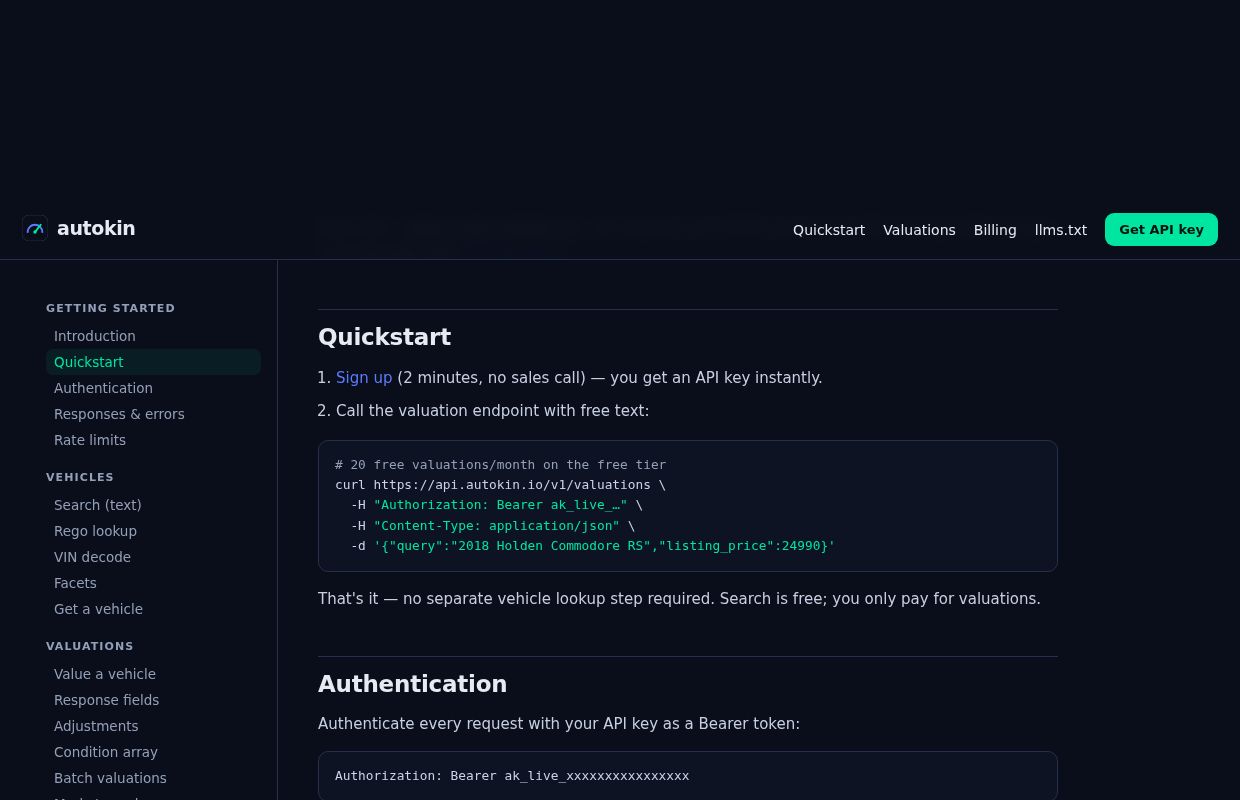Open Quickstart in the top navigation
This screenshot has height=800, width=1240.
click(829, 230)
